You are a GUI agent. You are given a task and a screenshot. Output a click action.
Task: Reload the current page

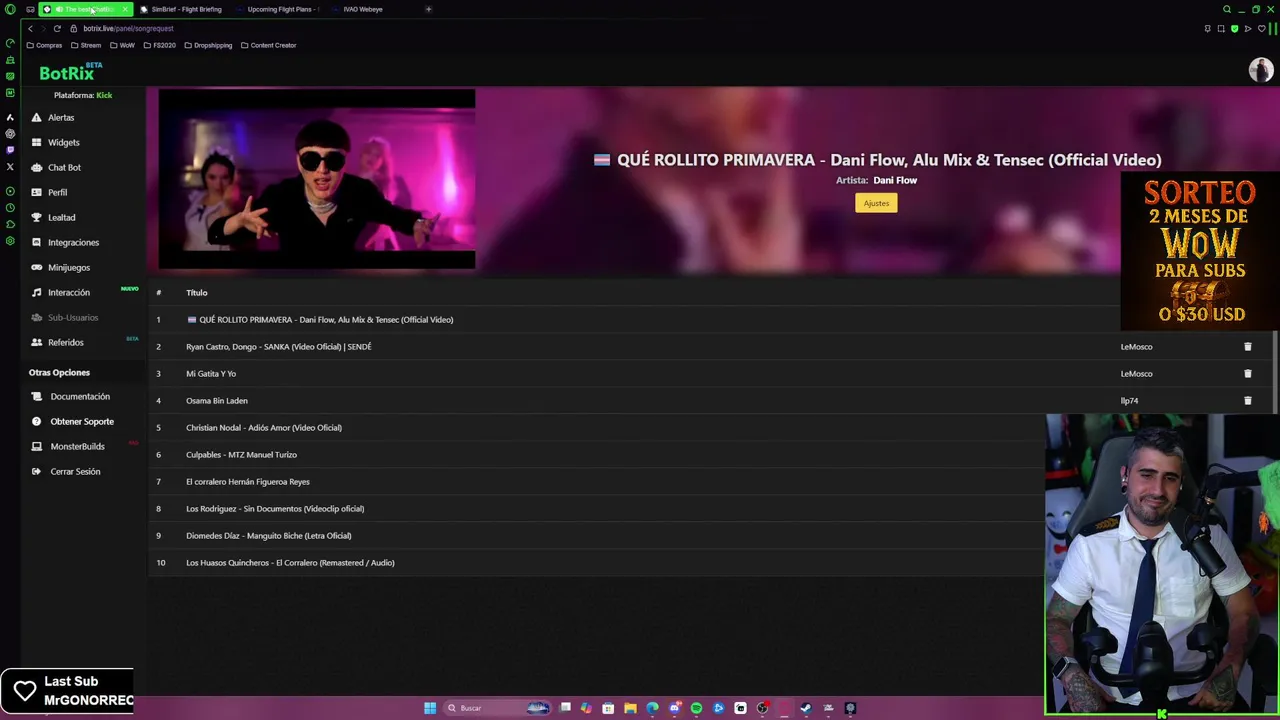(57, 28)
